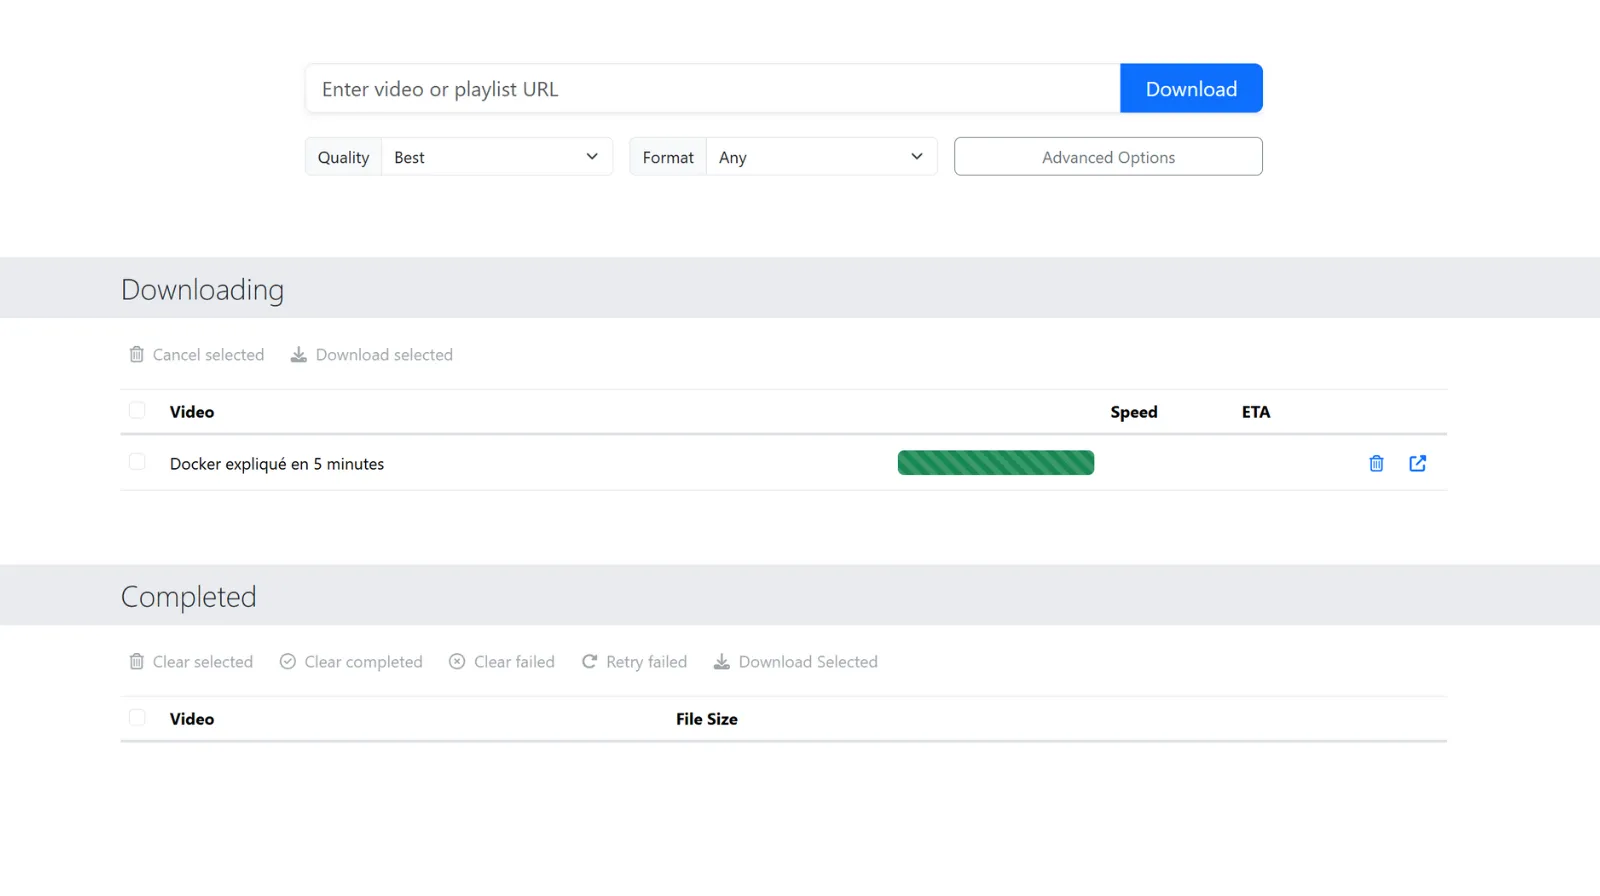Click the Clear selected trash icon

pyautogui.click(x=137, y=662)
